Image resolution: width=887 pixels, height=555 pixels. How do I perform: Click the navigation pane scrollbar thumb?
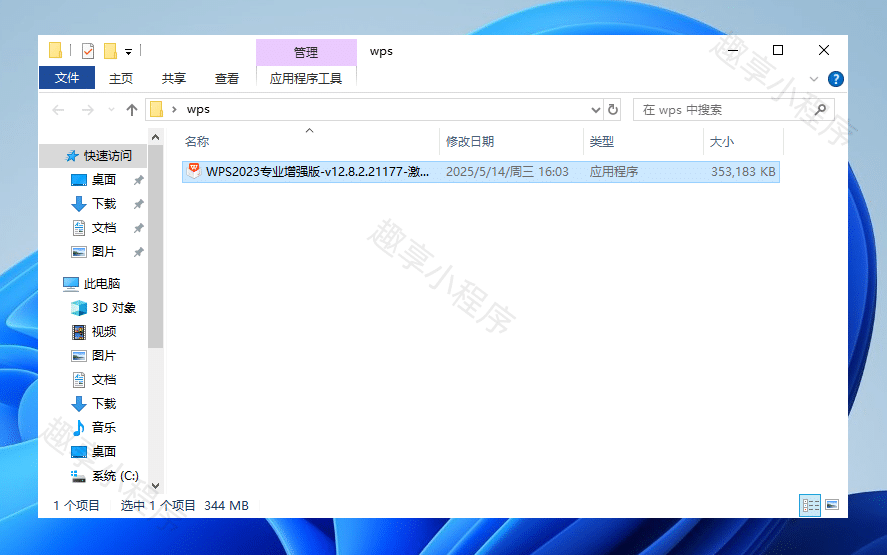(x=156, y=246)
